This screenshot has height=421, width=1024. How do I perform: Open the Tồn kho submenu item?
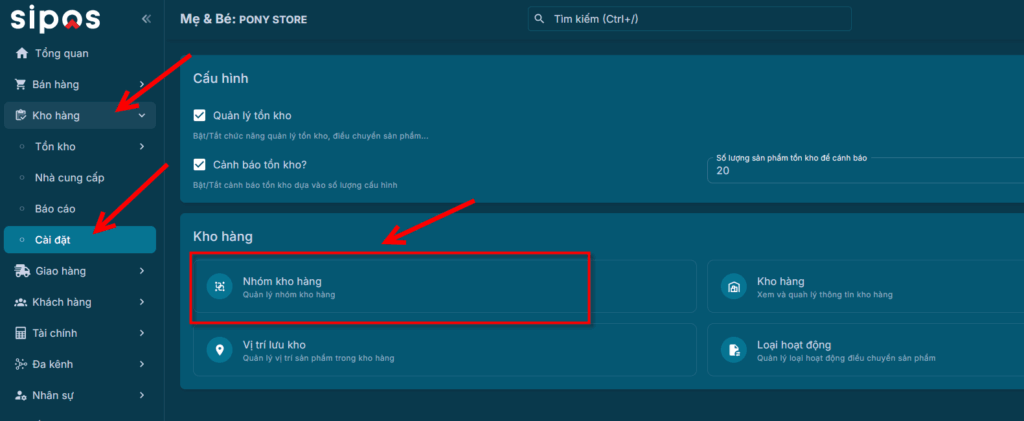click(80, 147)
